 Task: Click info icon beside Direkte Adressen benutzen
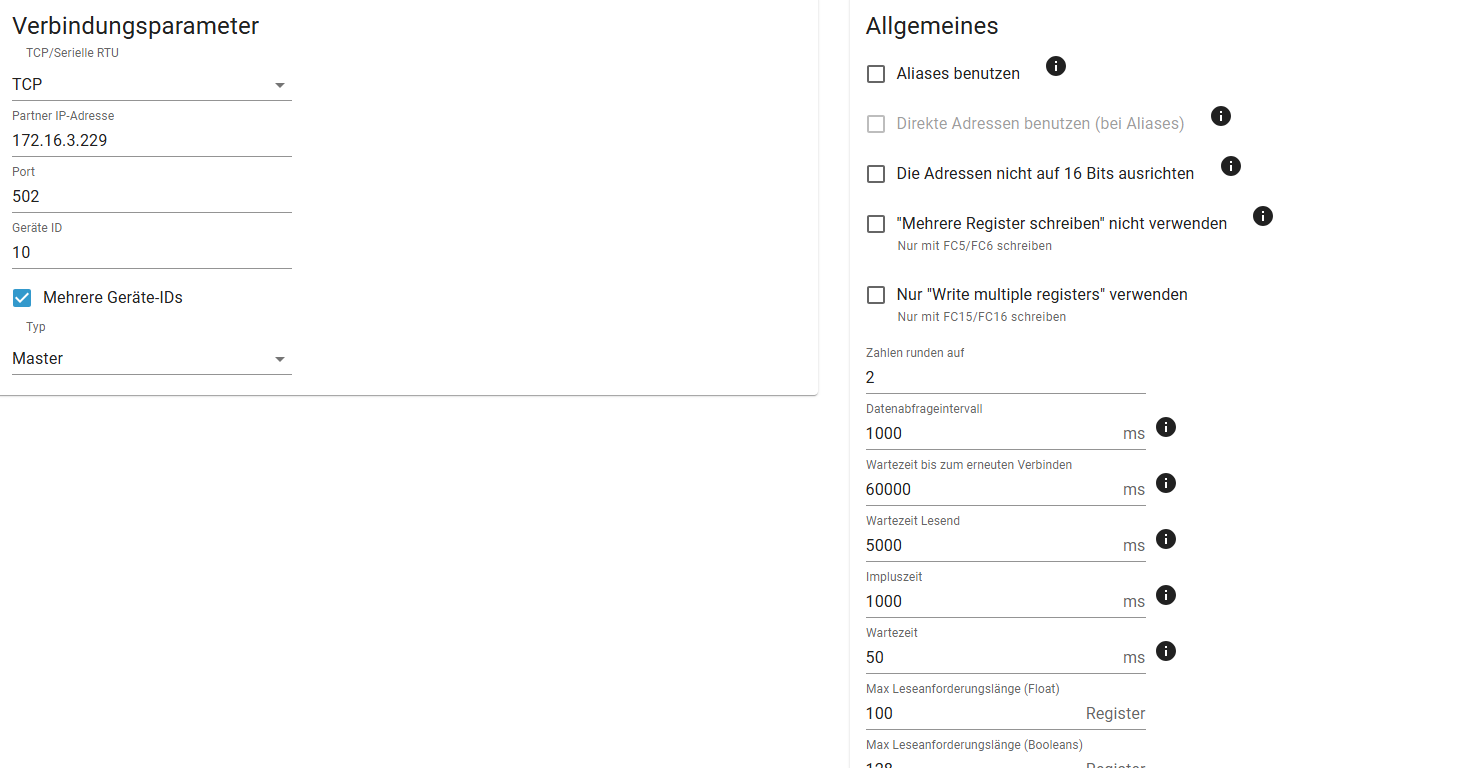[1220, 116]
